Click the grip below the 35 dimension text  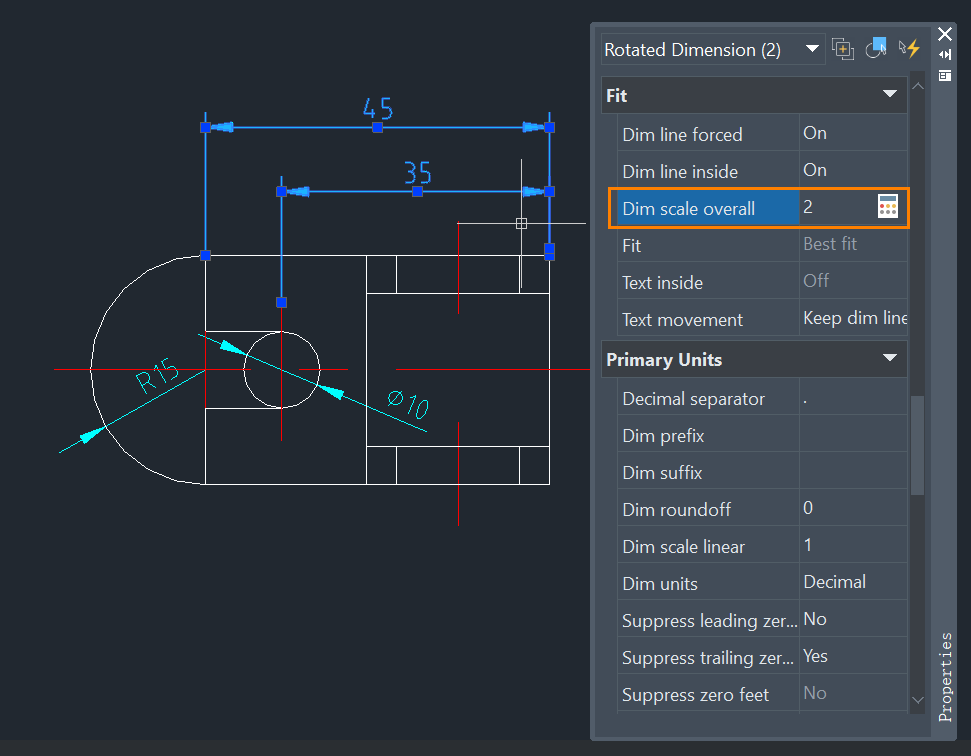(417, 192)
